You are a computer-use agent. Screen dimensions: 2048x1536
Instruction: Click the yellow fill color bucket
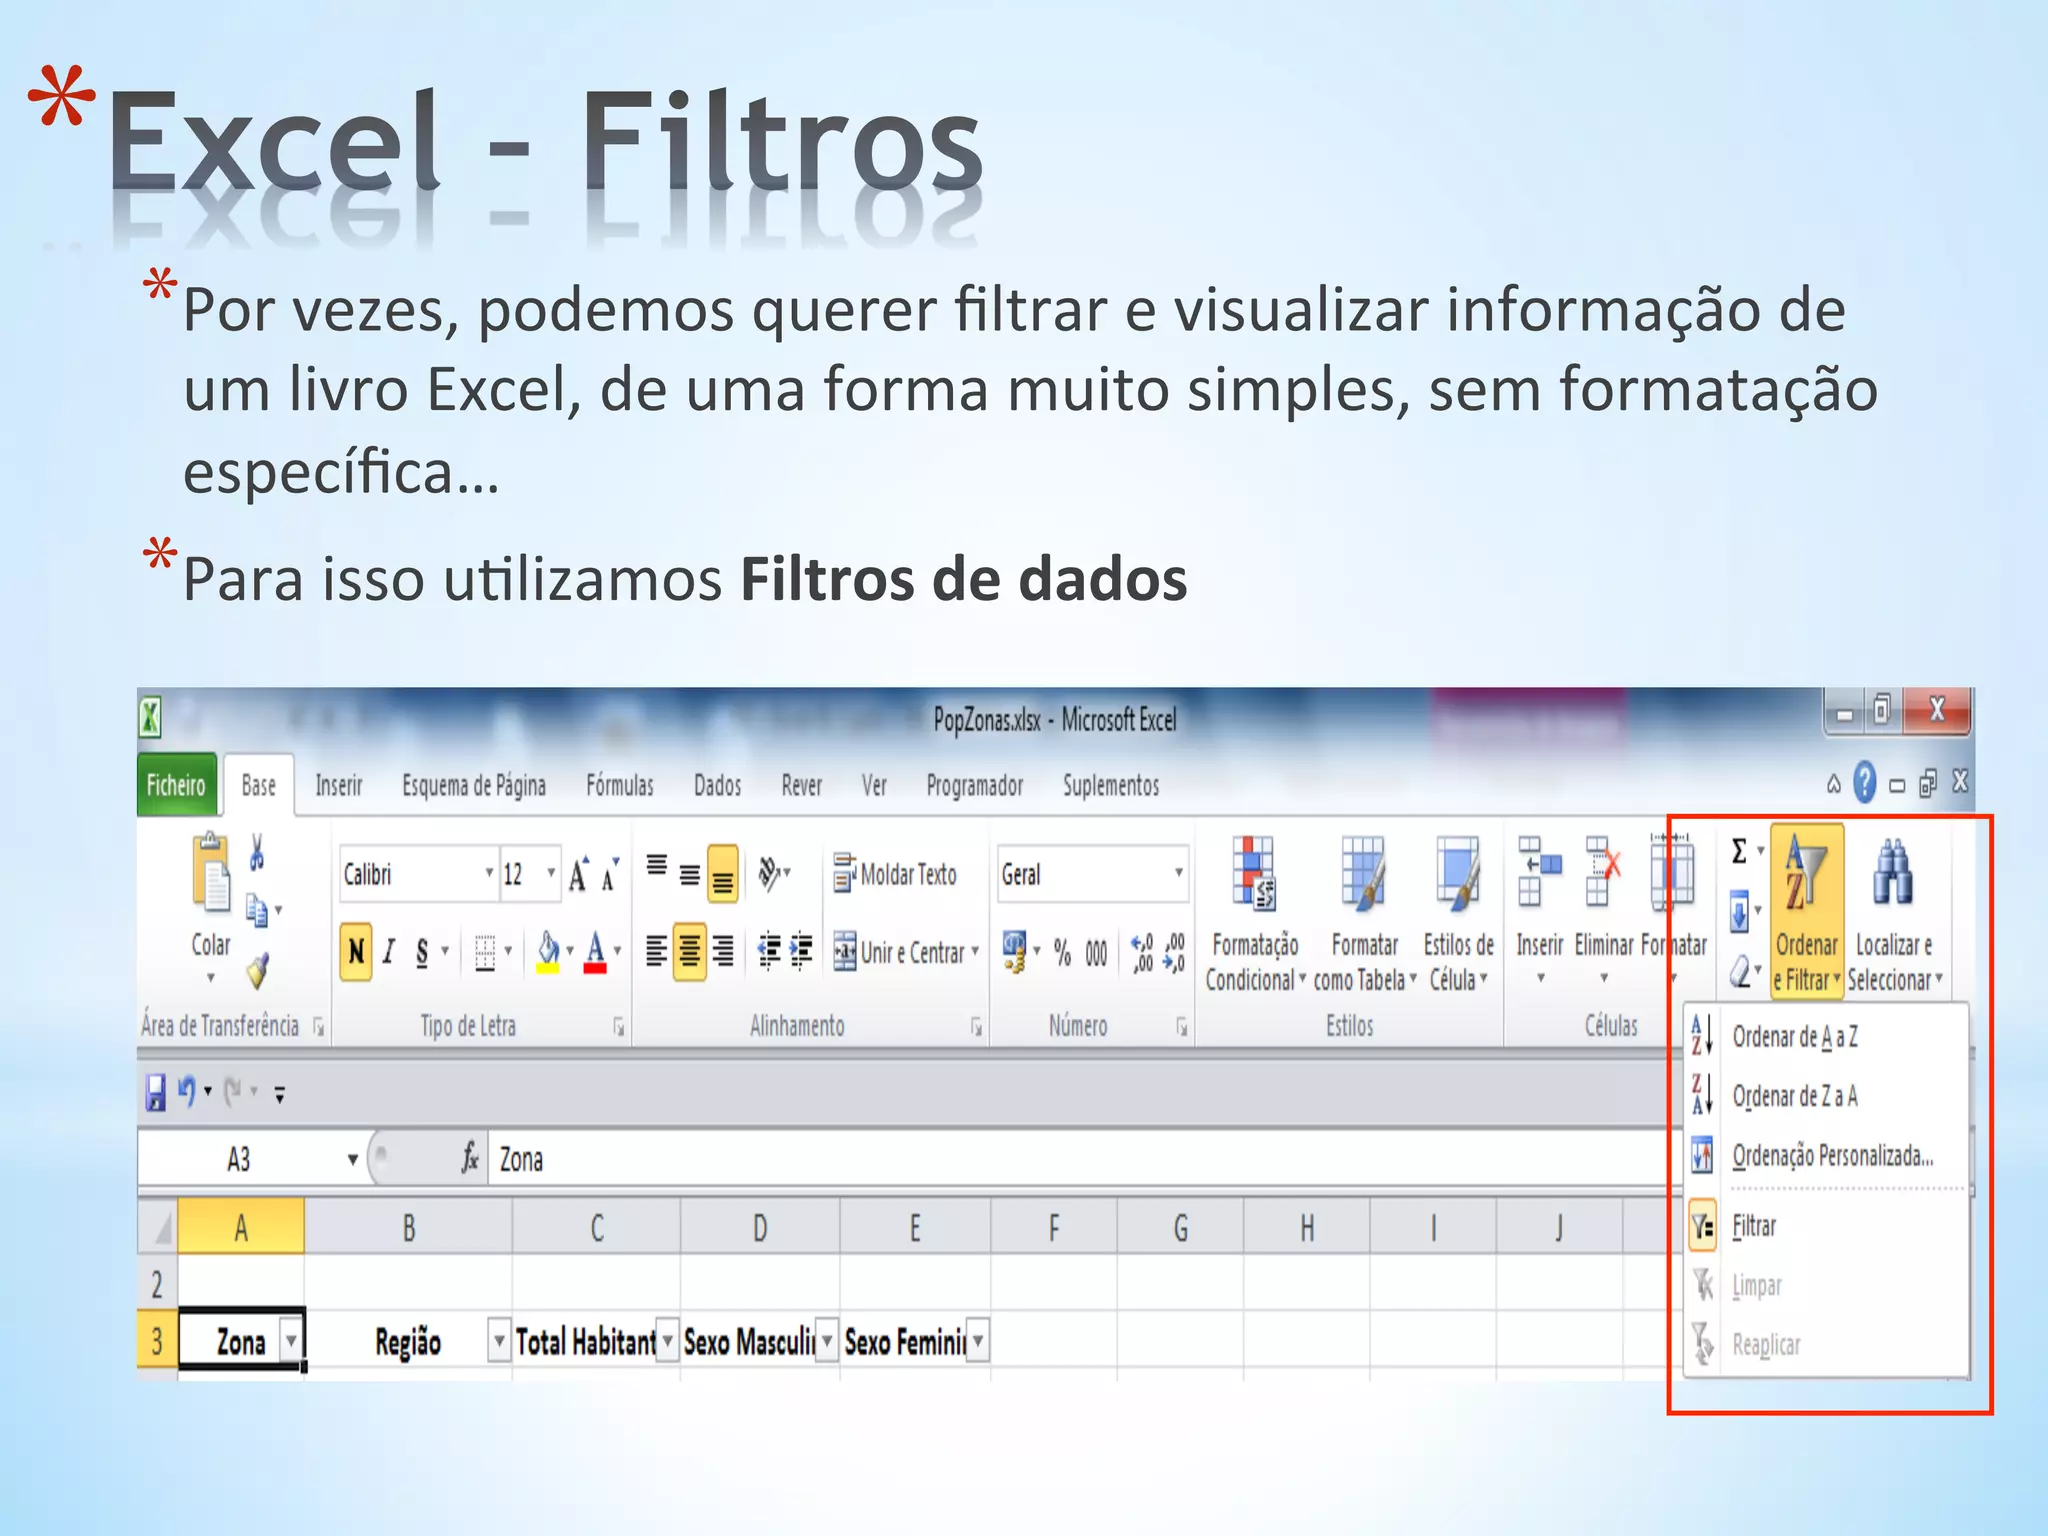[x=548, y=951]
